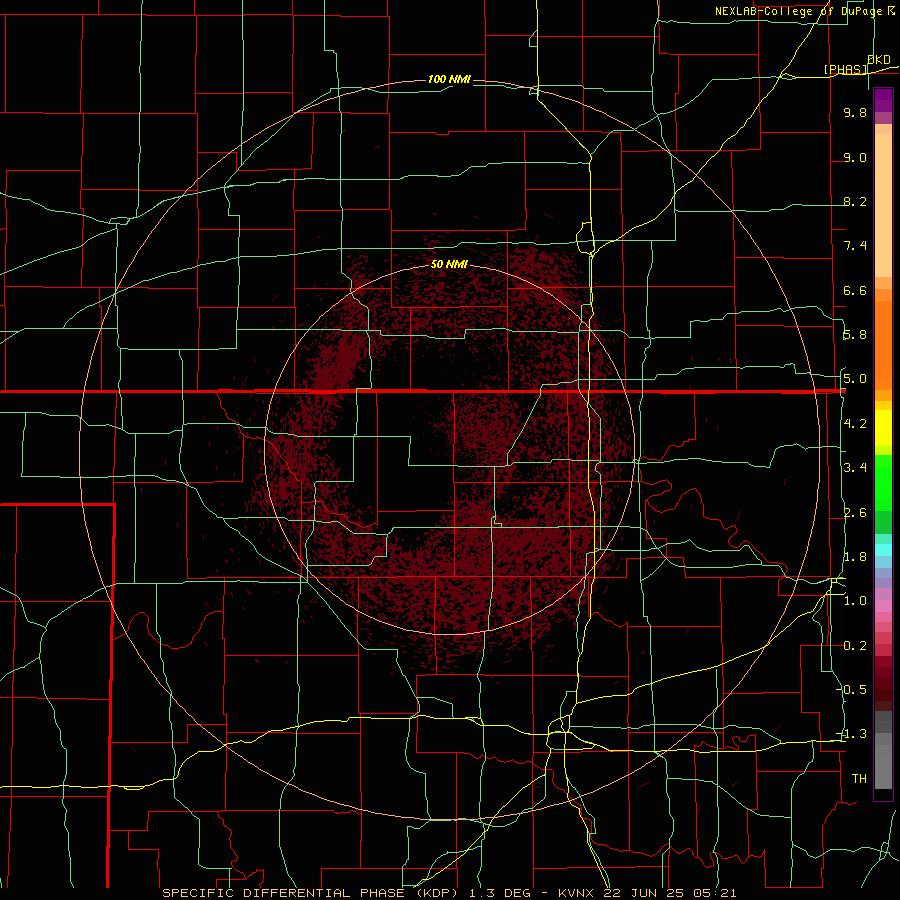
Task: Click the TH threshold label
Action: coord(859,779)
